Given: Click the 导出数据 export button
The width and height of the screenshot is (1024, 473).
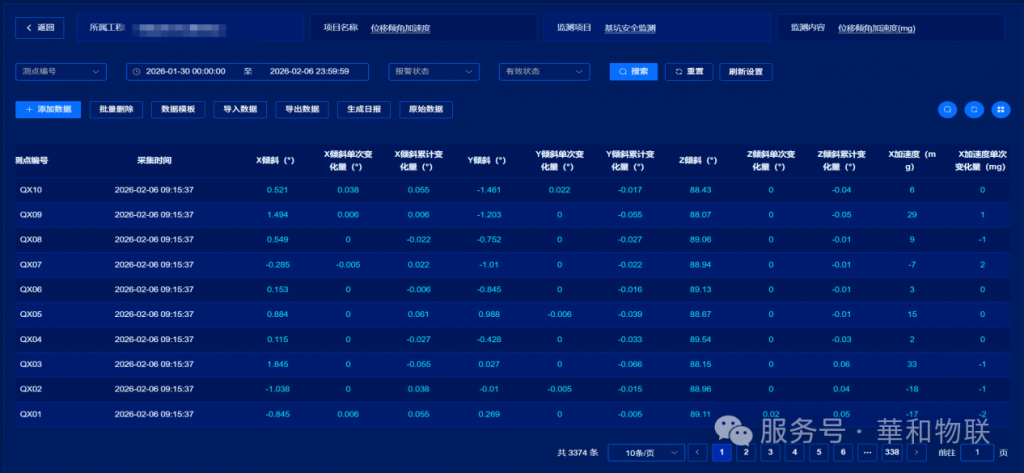Looking at the screenshot, I should (302, 110).
